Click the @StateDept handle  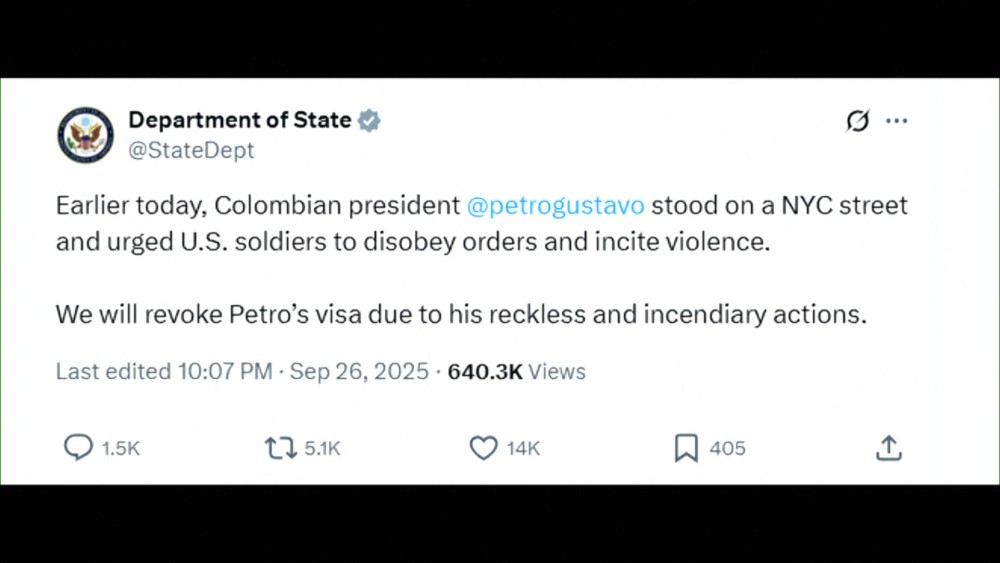pos(191,151)
